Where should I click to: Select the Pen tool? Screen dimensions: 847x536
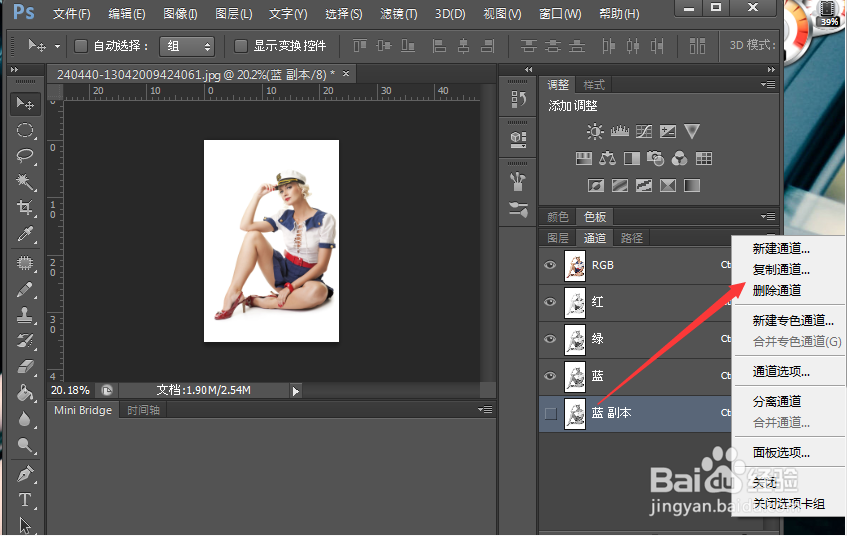[x=24, y=474]
